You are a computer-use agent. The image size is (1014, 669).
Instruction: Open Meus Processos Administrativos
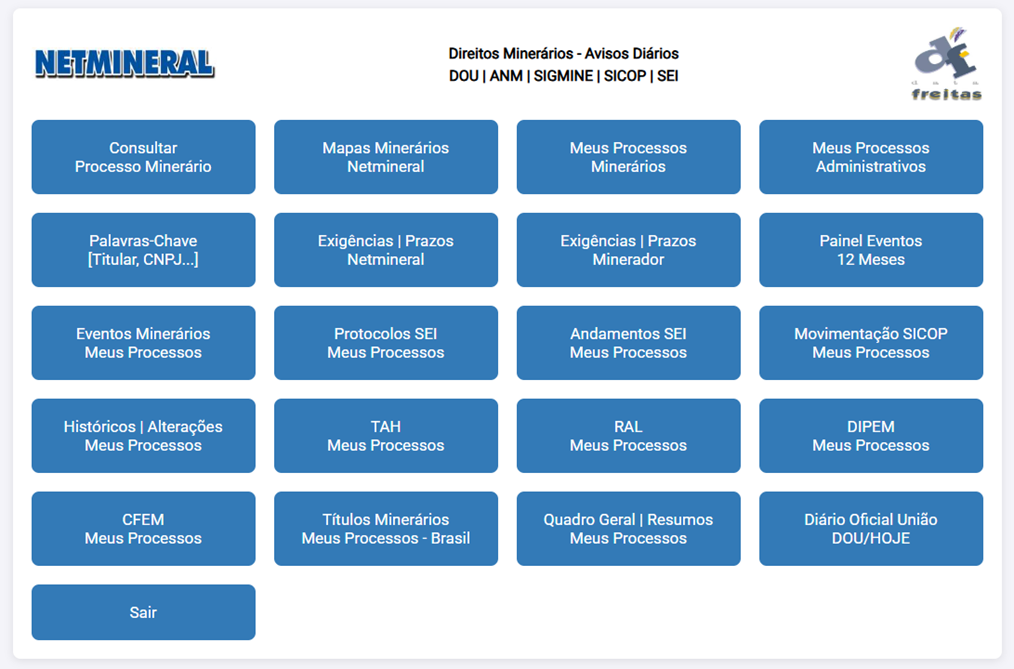pos(871,157)
